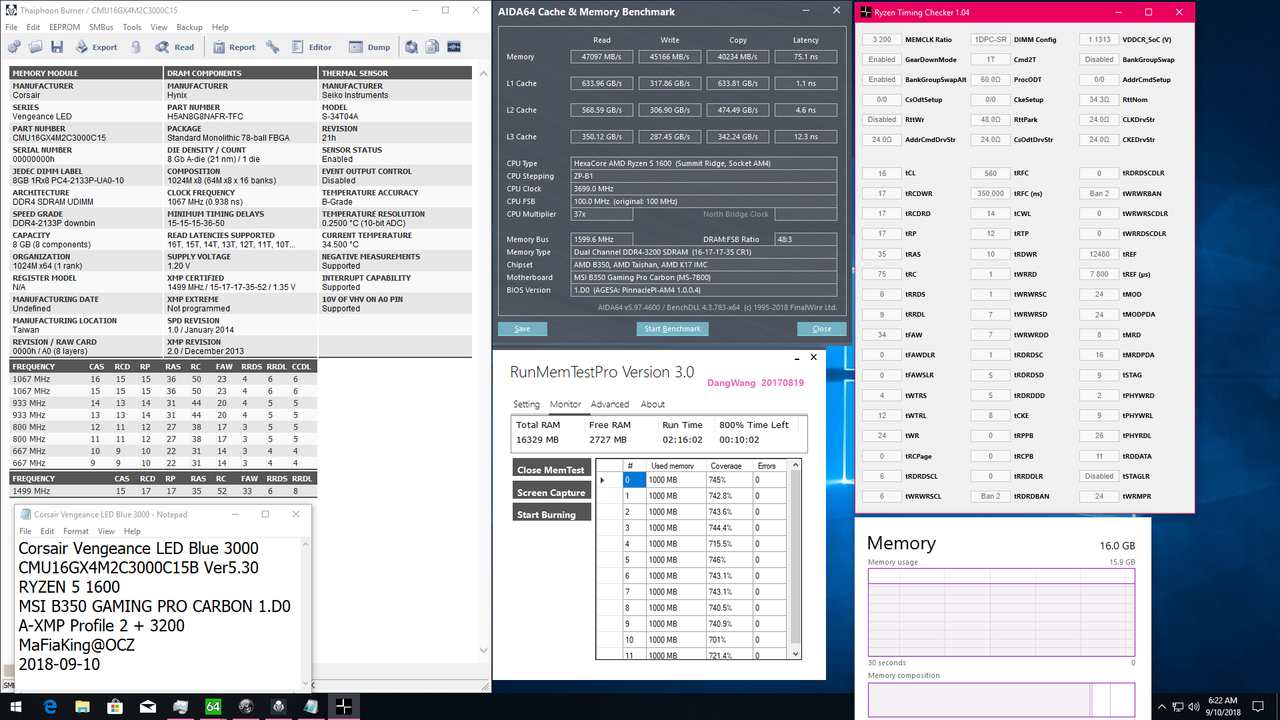
Task: Click the Ryzen Timing Checker title bar icon
Action: [x=866, y=12]
